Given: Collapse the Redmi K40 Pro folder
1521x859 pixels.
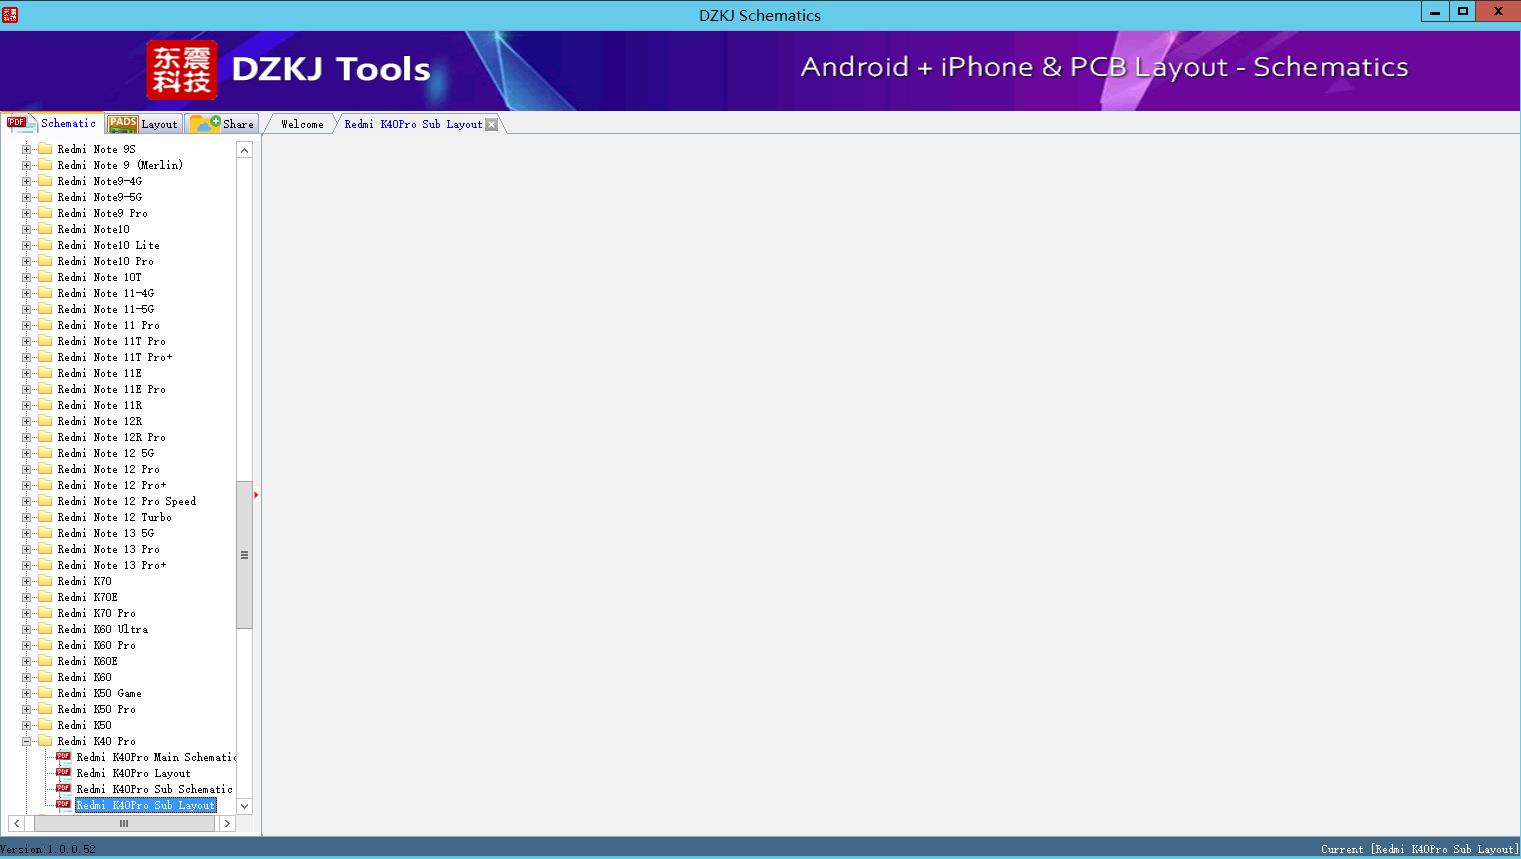Looking at the screenshot, I should point(27,741).
